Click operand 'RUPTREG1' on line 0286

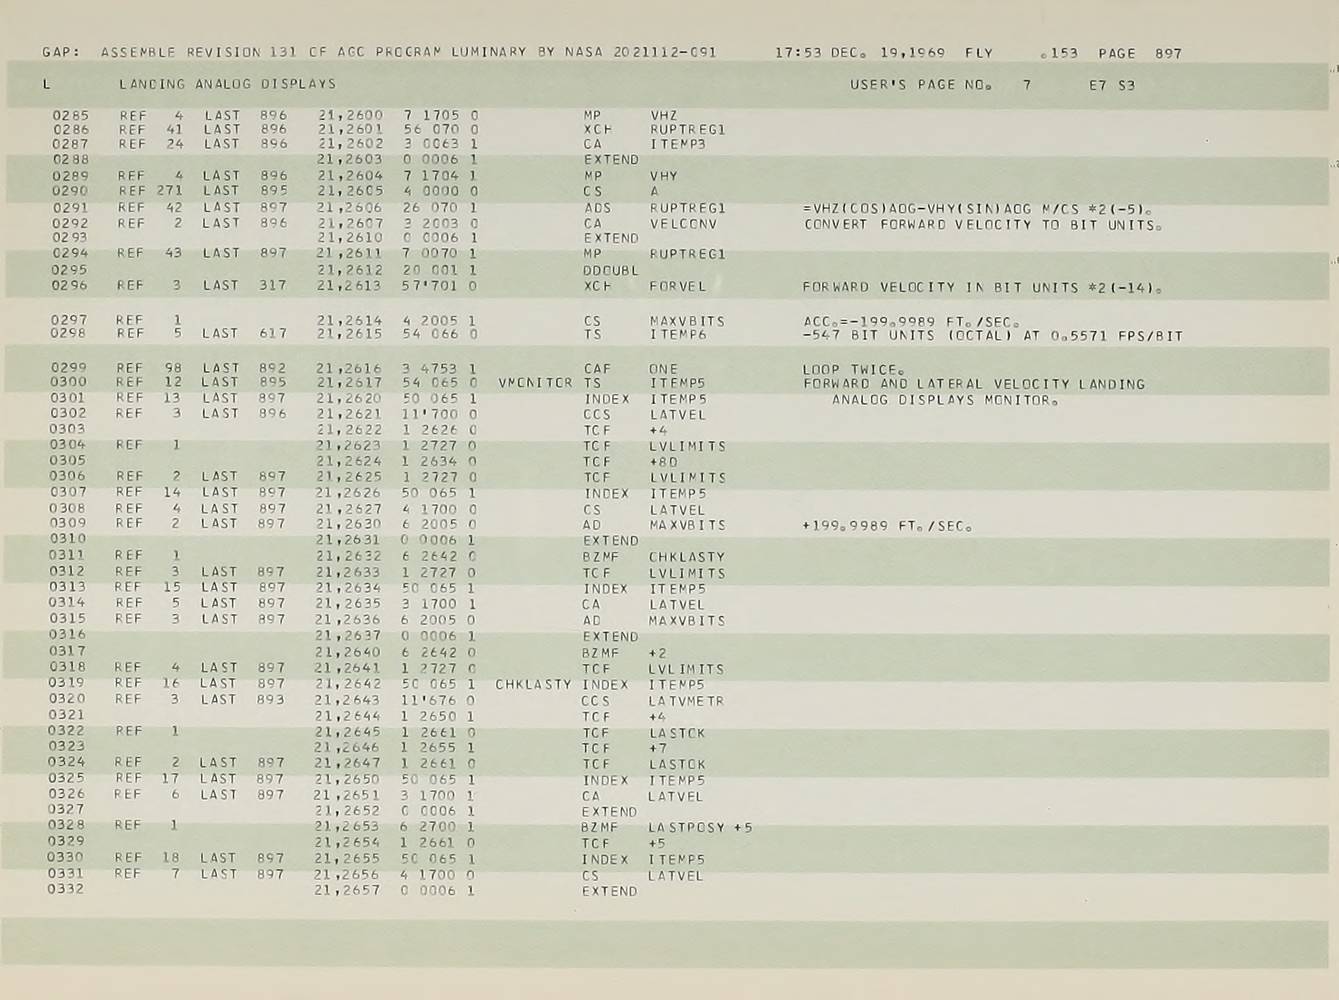[x=687, y=129]
